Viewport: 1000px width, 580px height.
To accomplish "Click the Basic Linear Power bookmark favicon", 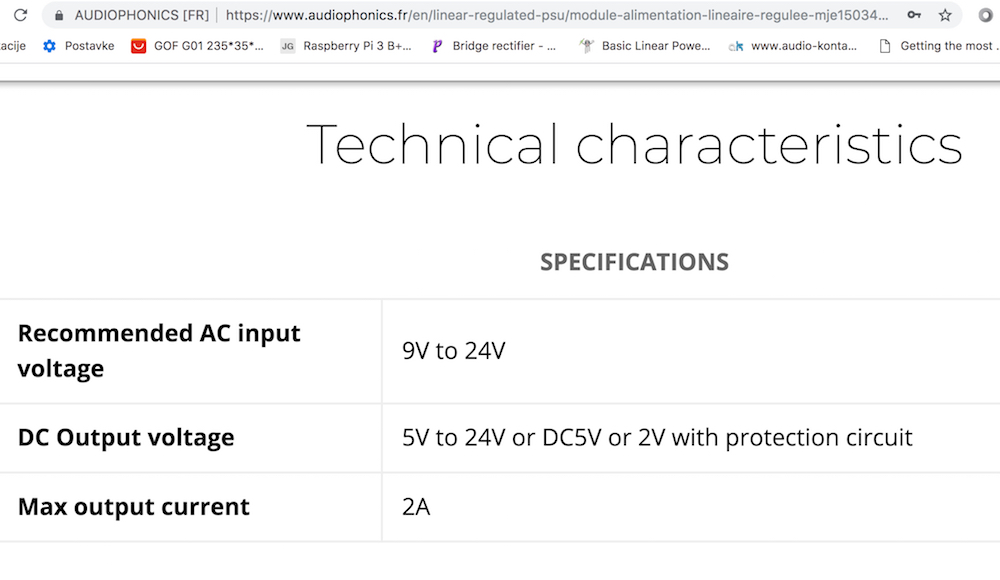I will click(x=586, y=46).
